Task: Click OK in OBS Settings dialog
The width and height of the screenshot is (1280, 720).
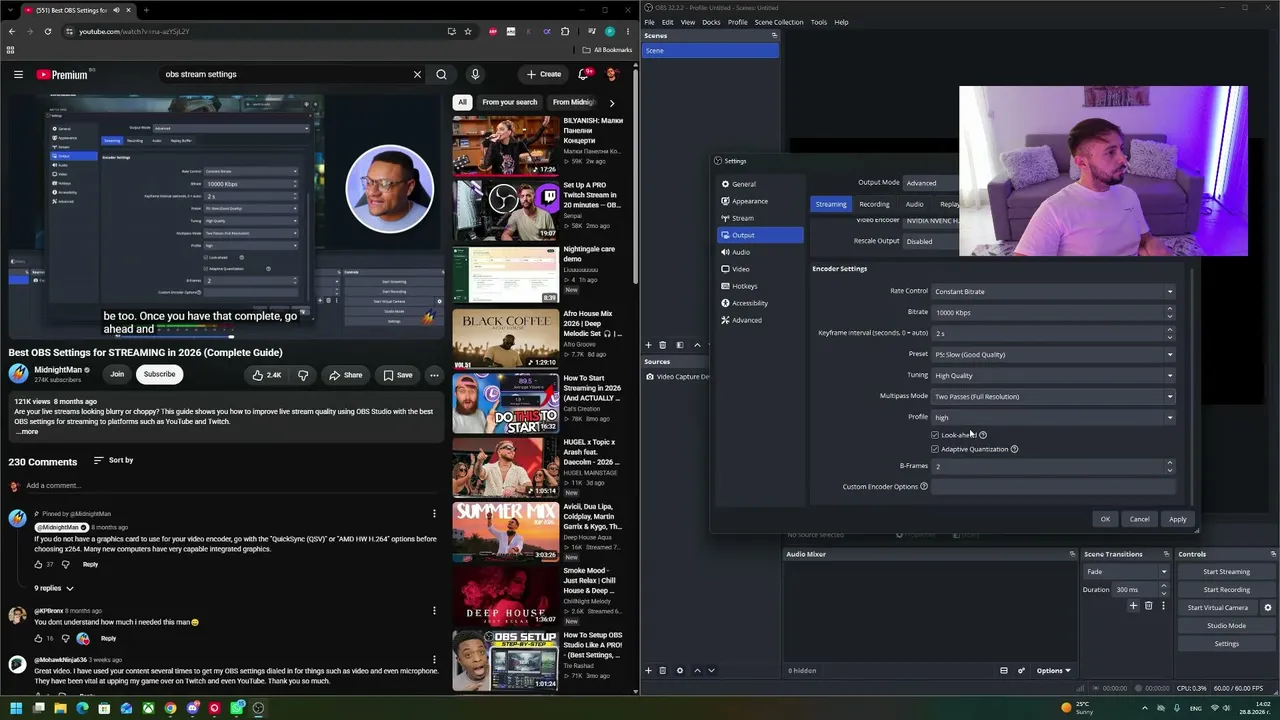Action: 1105,519
